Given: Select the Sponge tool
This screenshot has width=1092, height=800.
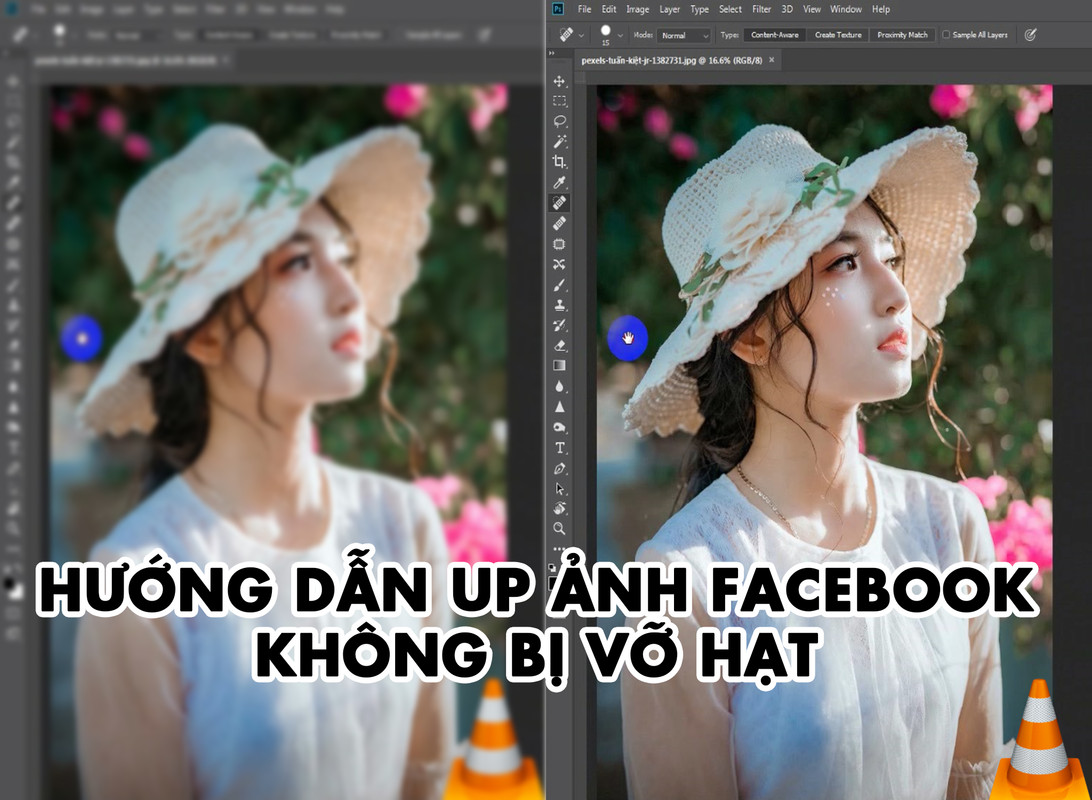Looking at the screenshot, I should [x=559, y=427].
